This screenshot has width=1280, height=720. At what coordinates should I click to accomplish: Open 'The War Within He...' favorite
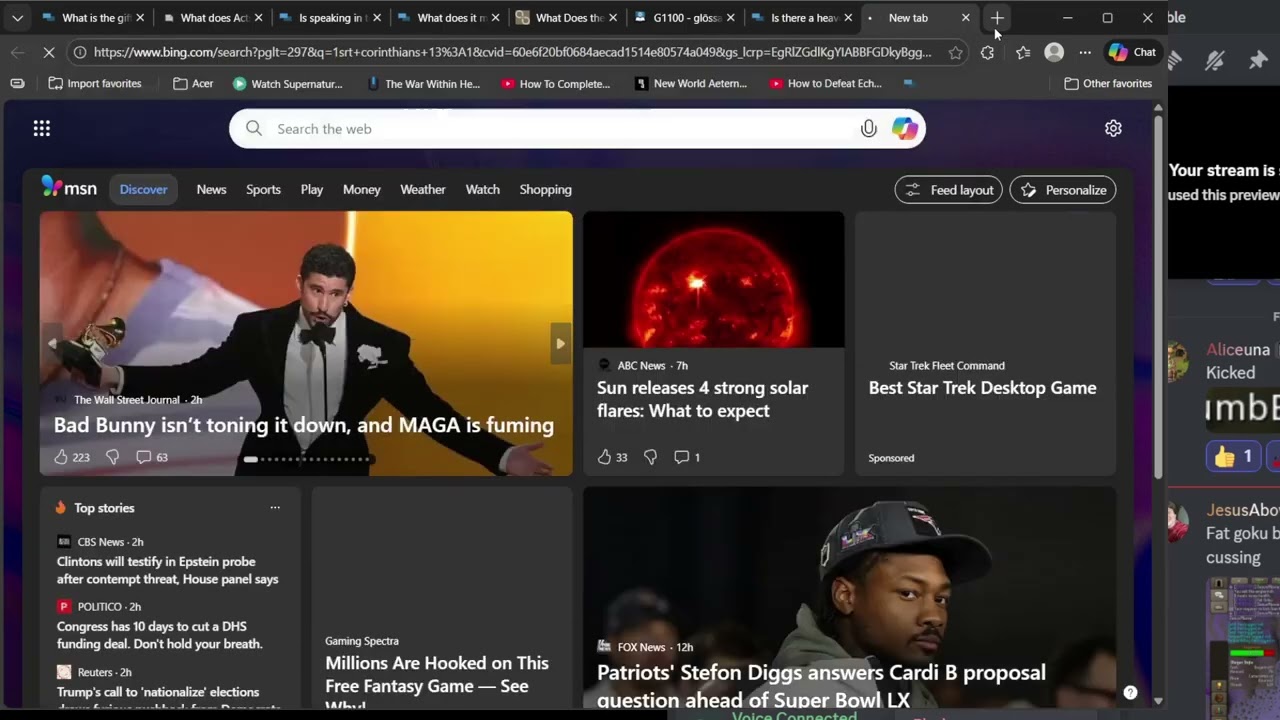pyautogui.click(x=423, y=84)
